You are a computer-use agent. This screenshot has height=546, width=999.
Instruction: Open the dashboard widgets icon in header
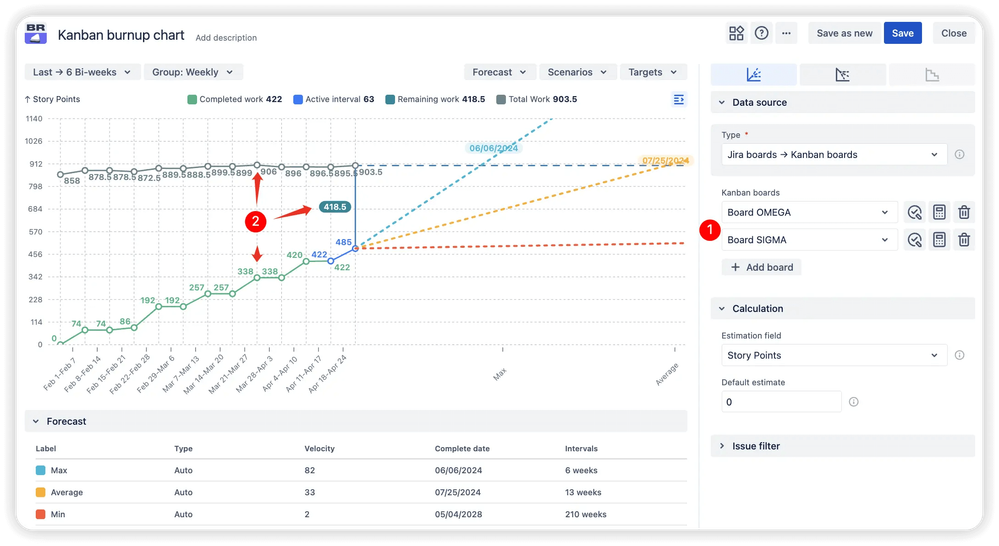pos(737,33)
